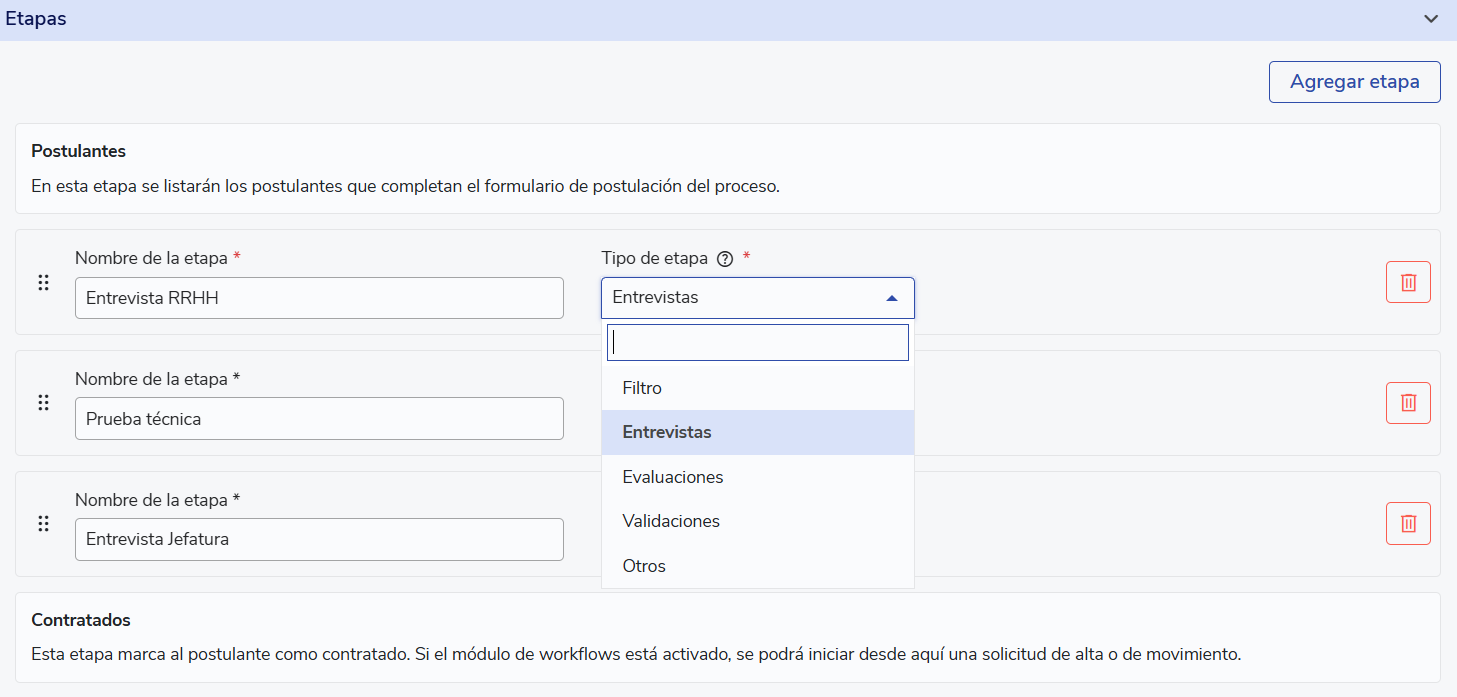Click the Etapas section header title
This screenshot has width=1457, height=697.
pos(36,19)
